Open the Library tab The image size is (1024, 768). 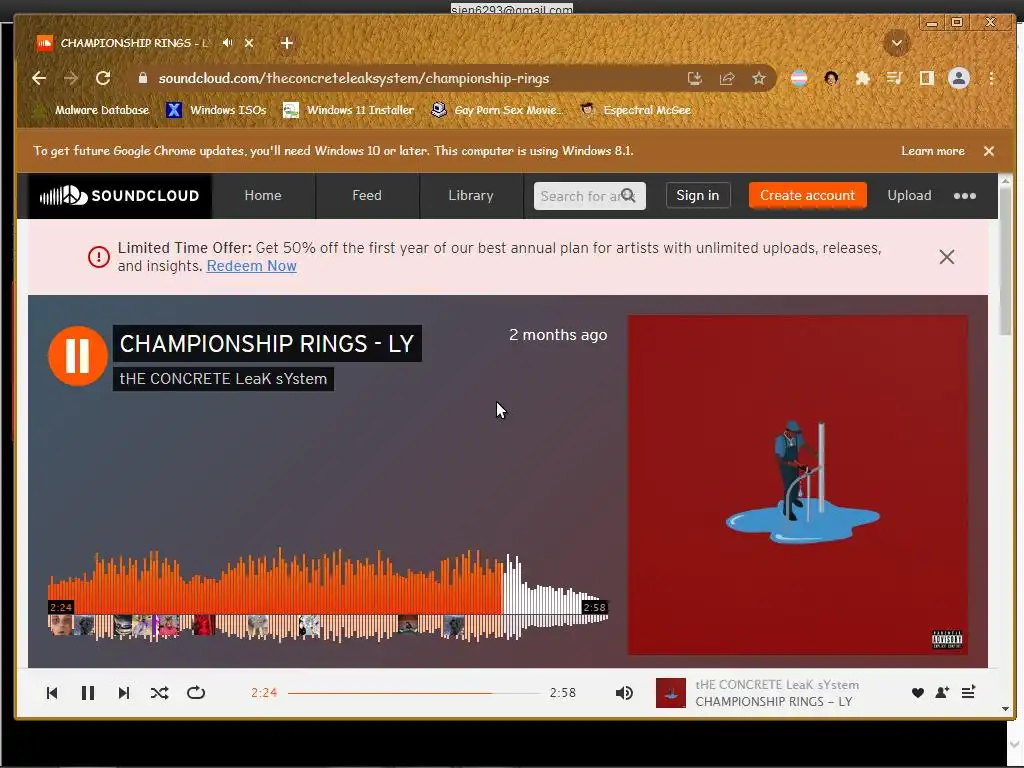pyautogui.click(x=471, y=195)
